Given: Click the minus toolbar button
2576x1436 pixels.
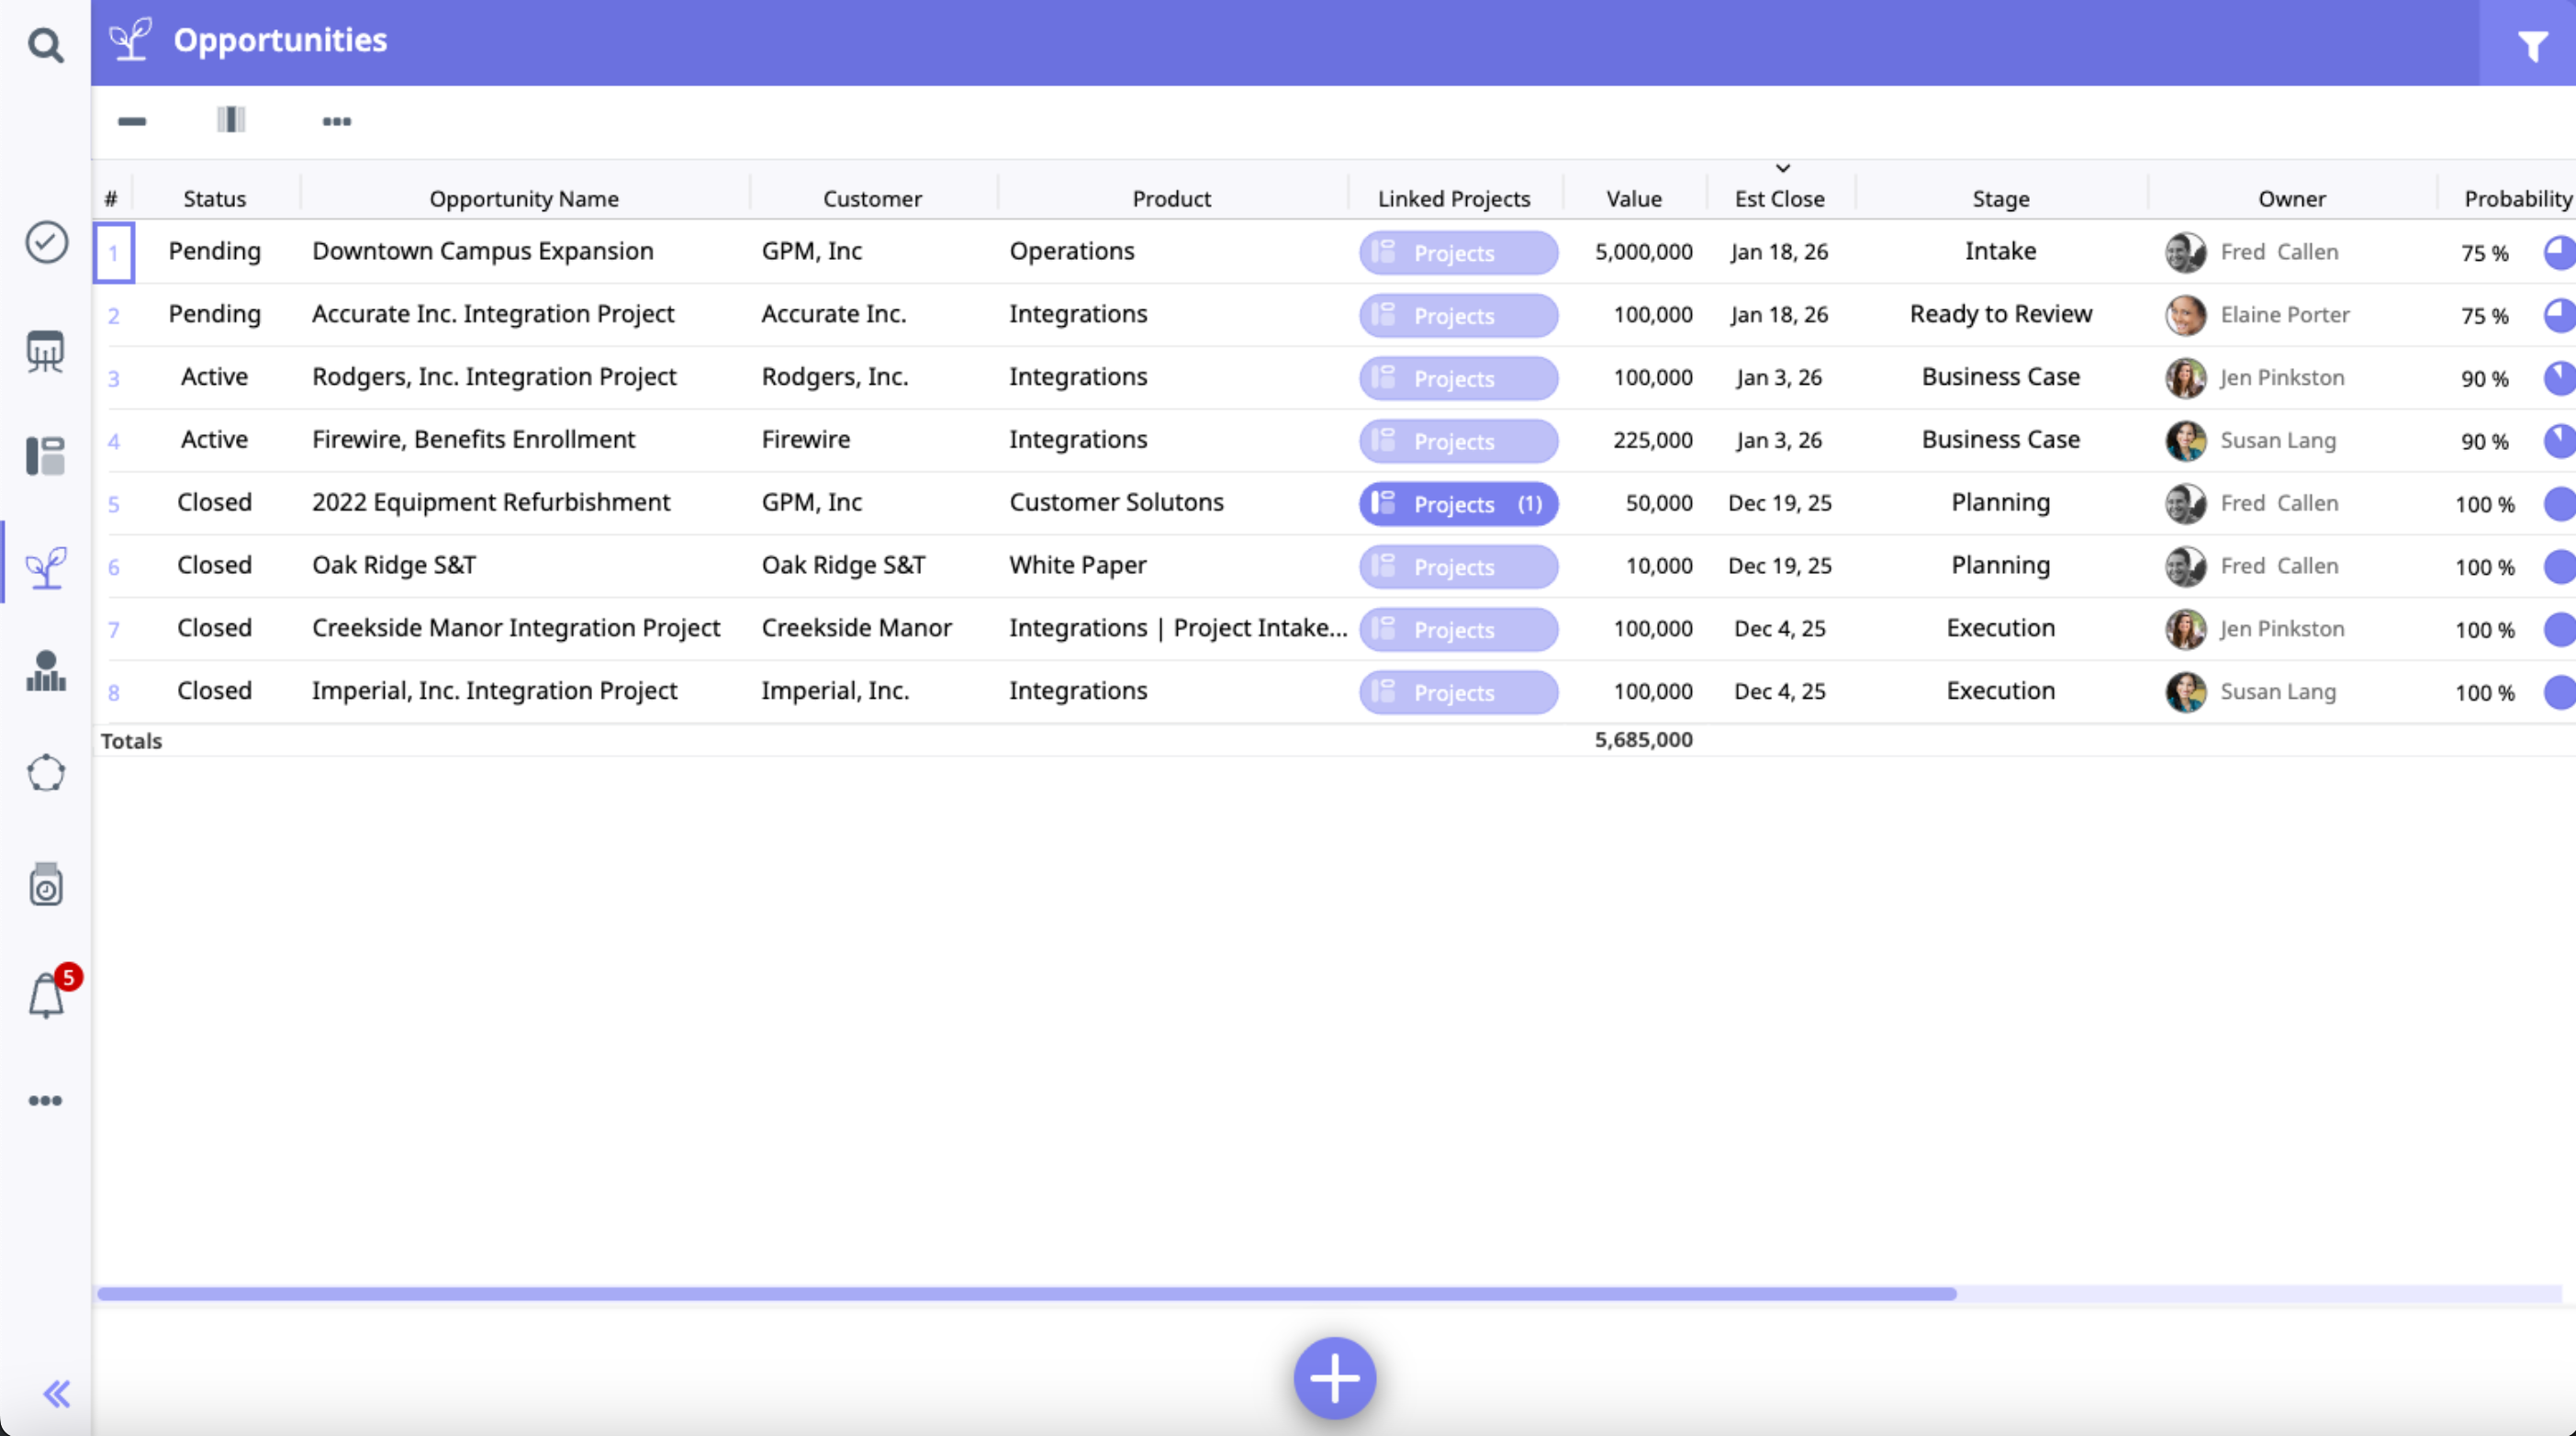Looking at the screenshot, I should 132,121.
